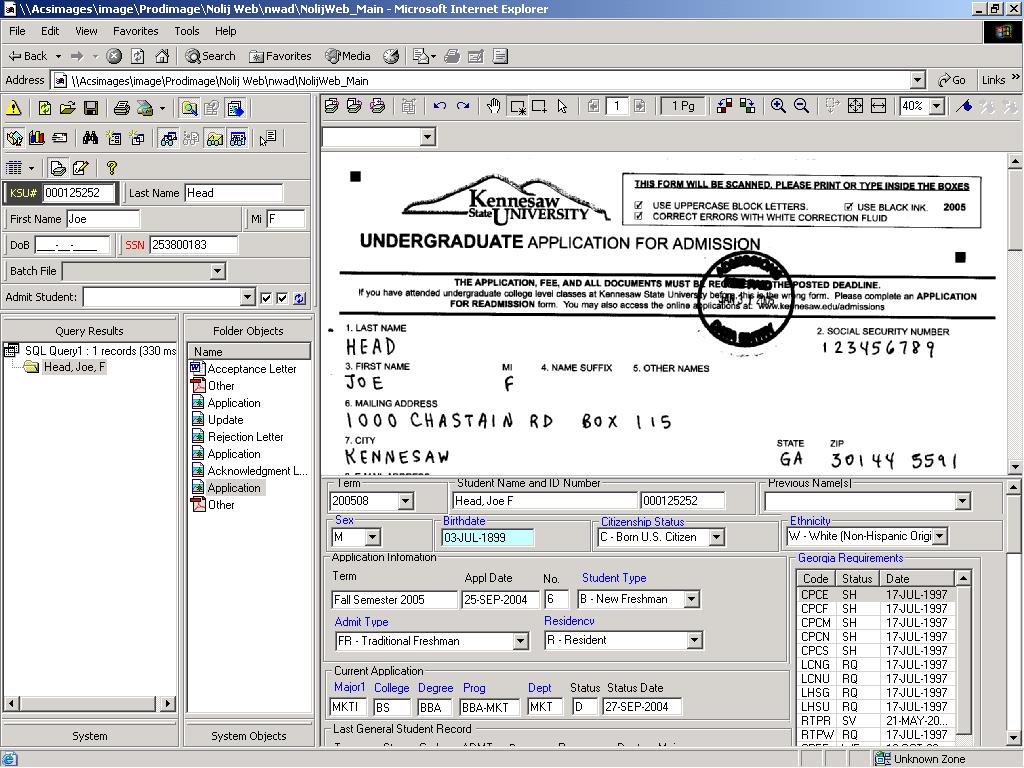
Task: Click the floppy disk save icon
Action: 91,108
